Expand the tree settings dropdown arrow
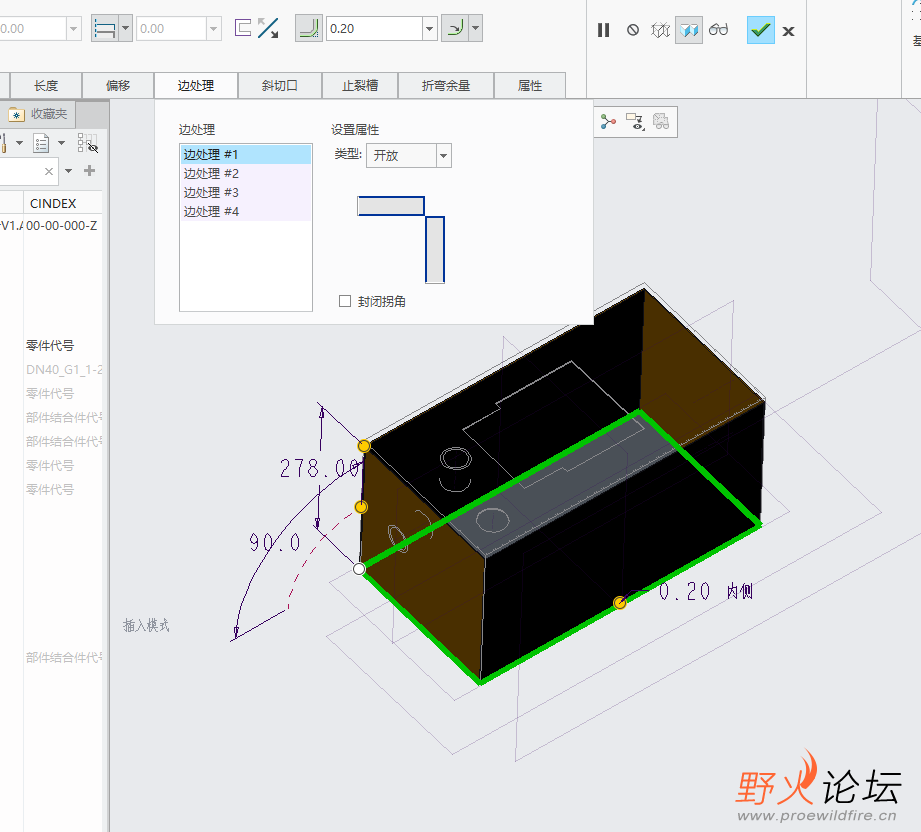 [x=19, y=143]
